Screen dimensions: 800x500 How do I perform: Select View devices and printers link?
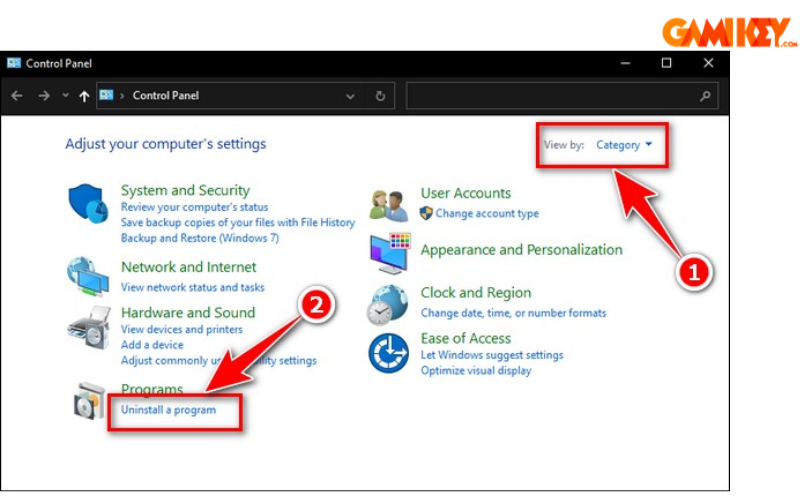pos(181,329)
